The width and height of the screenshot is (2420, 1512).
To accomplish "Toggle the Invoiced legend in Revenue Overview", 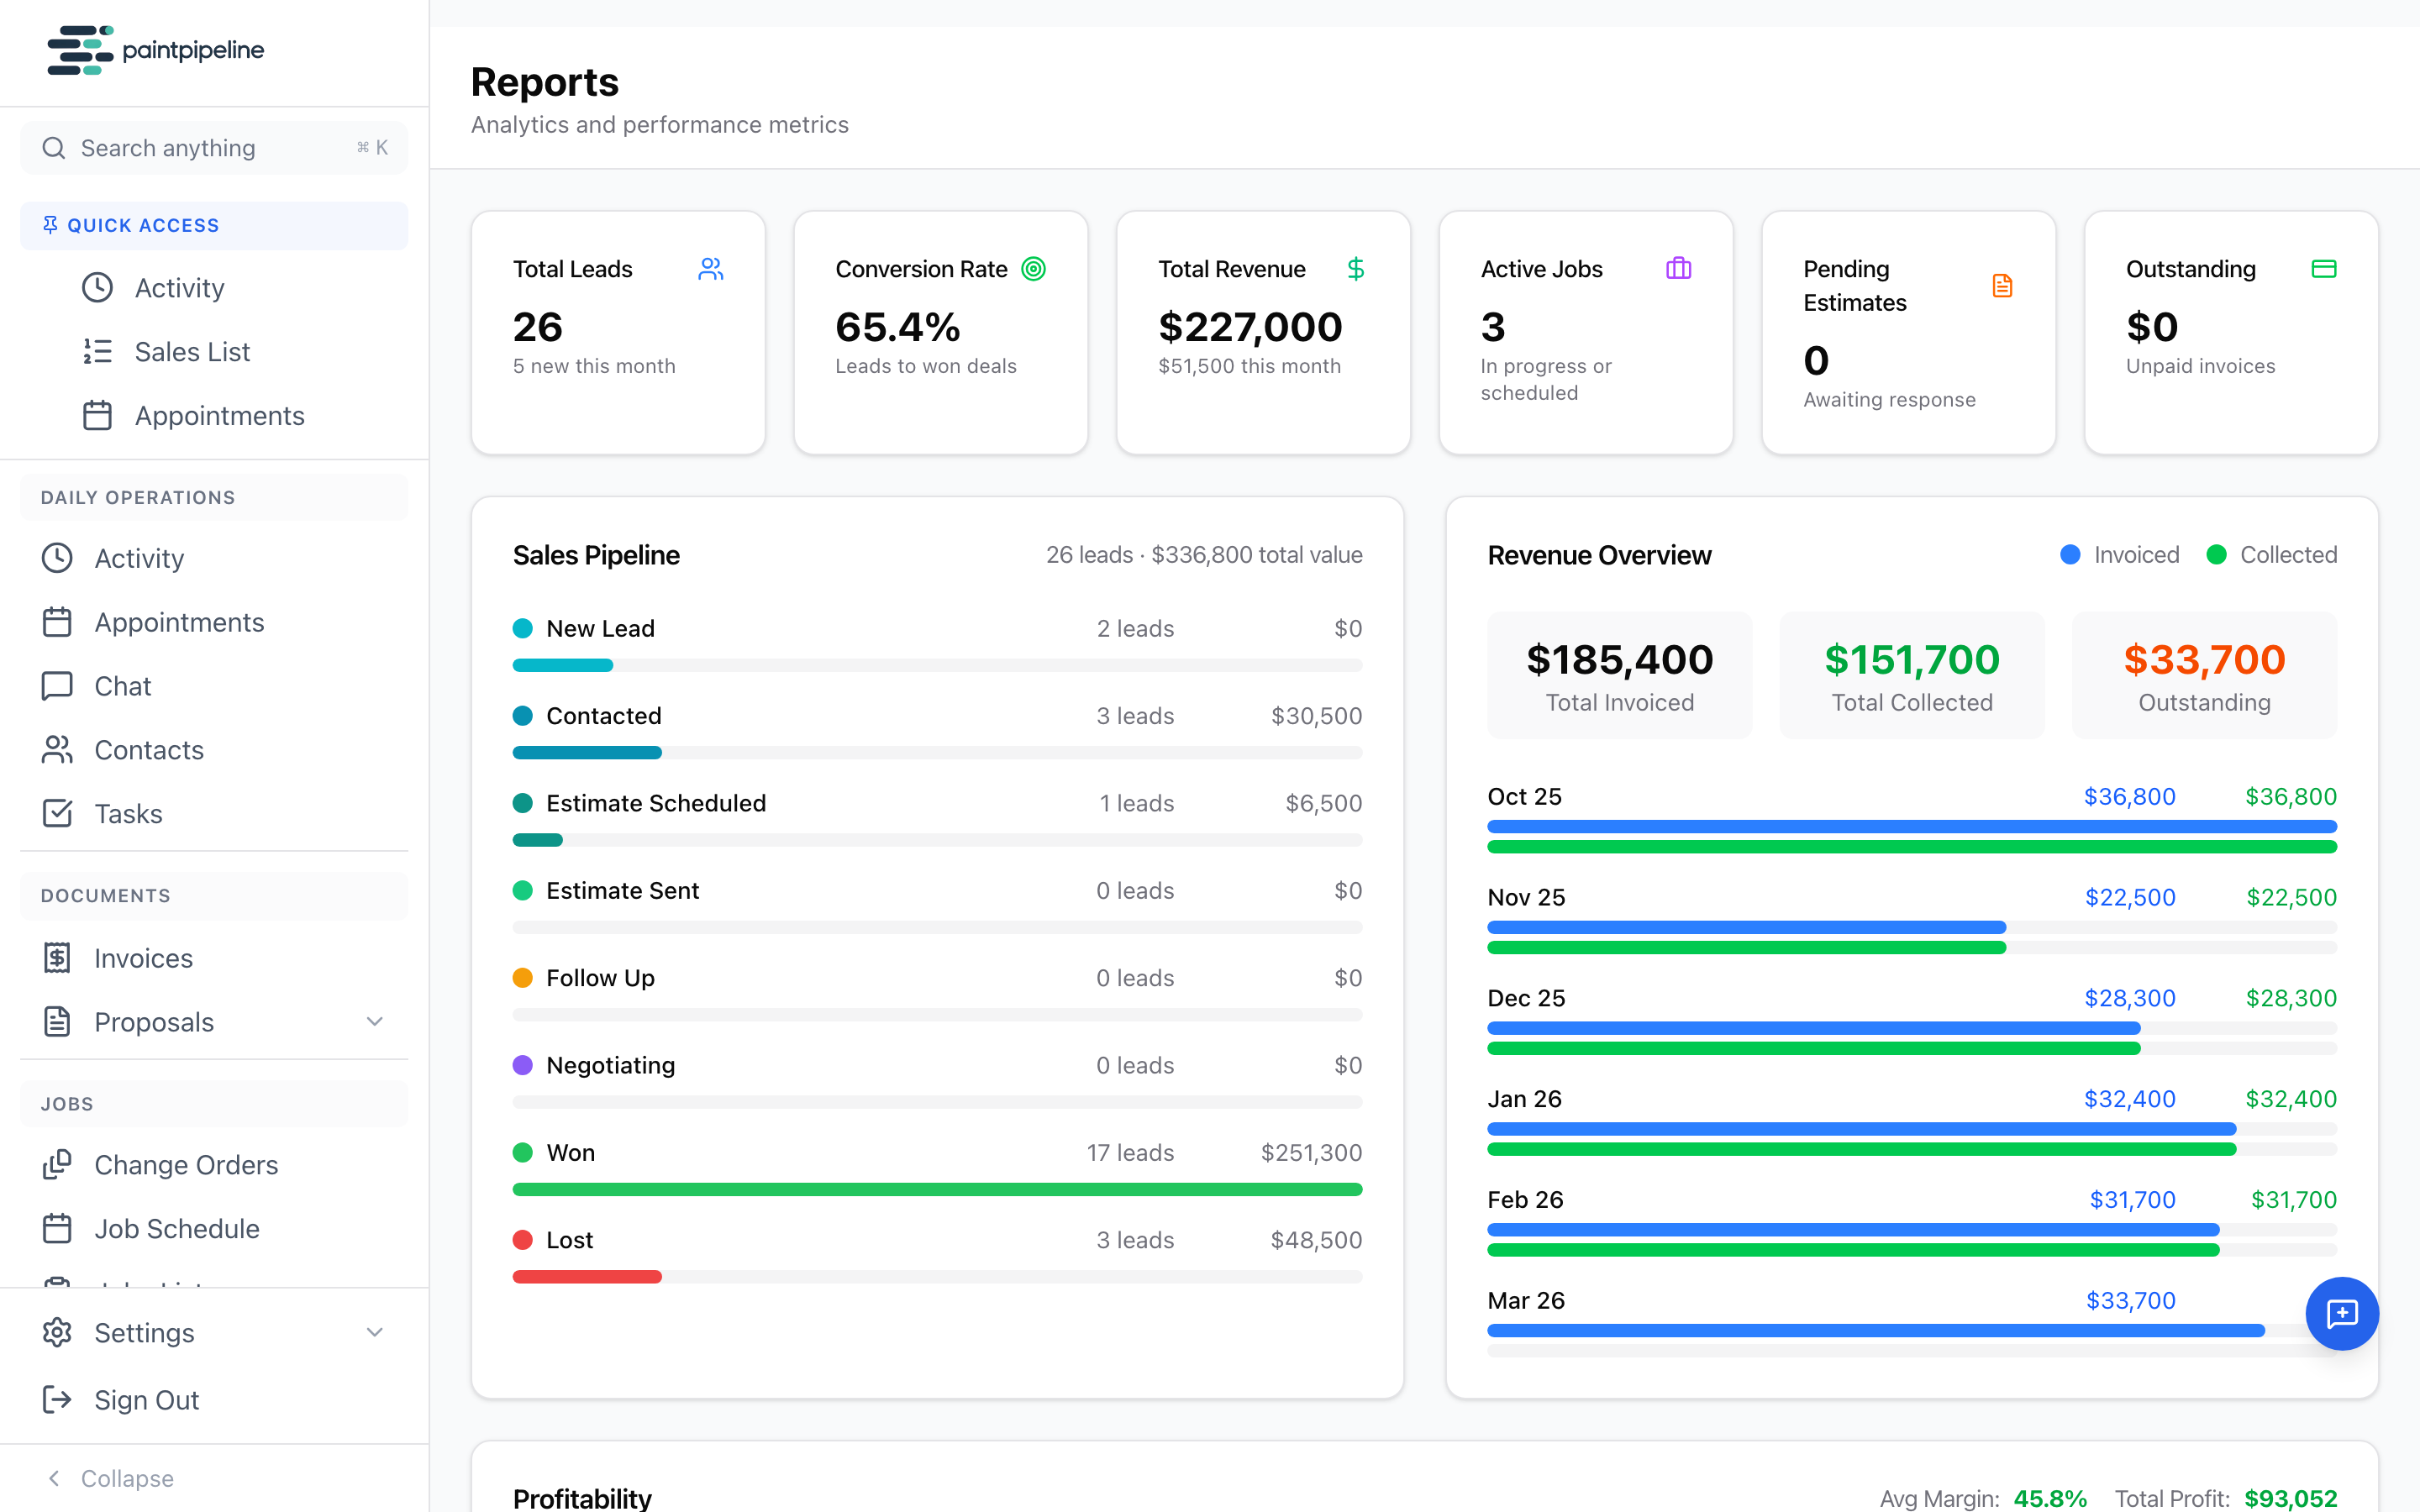I will tap(2120, 554).
